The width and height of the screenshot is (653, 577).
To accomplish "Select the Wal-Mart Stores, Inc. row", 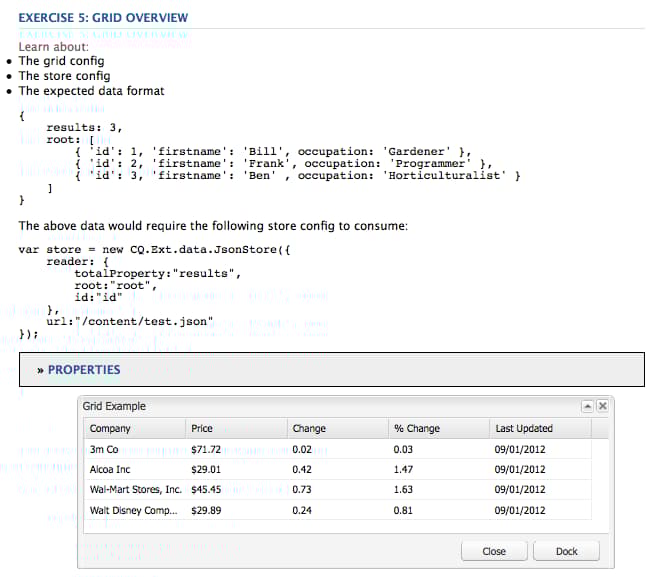I will [x=135, y=490].
